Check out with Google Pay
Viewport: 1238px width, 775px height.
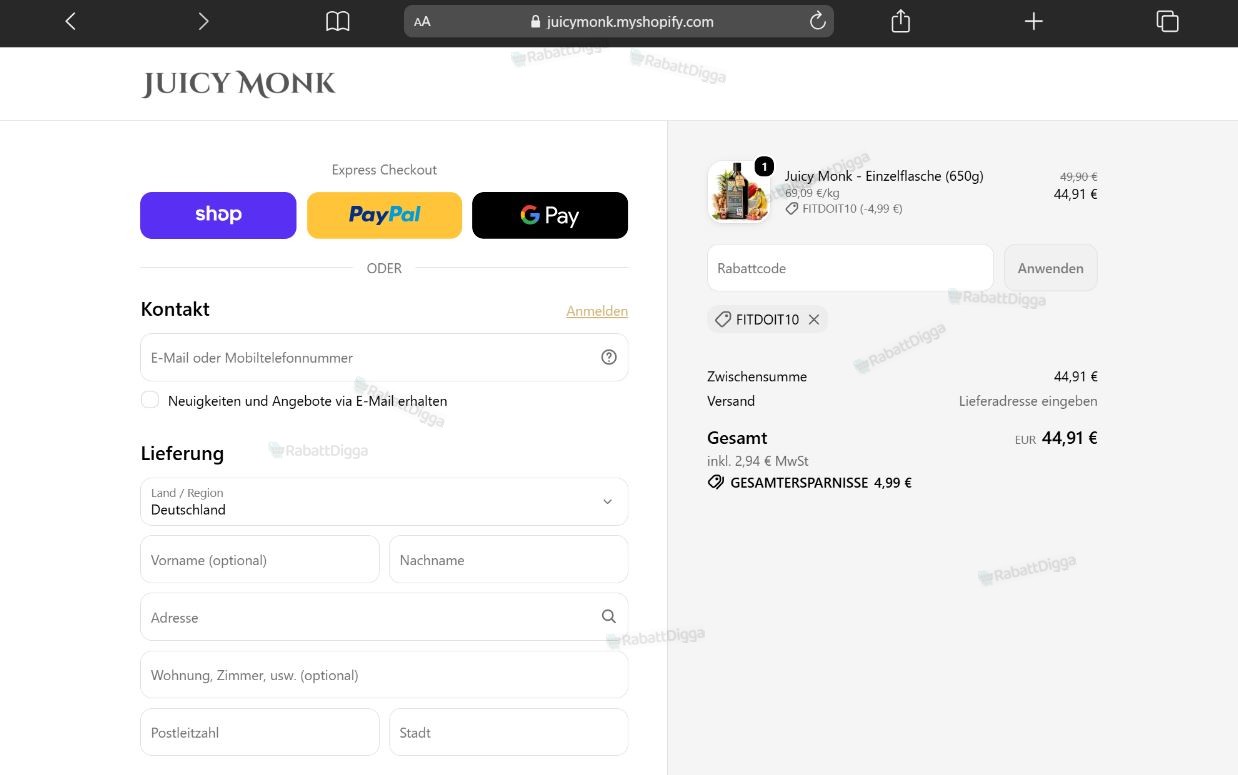(550, 215)
